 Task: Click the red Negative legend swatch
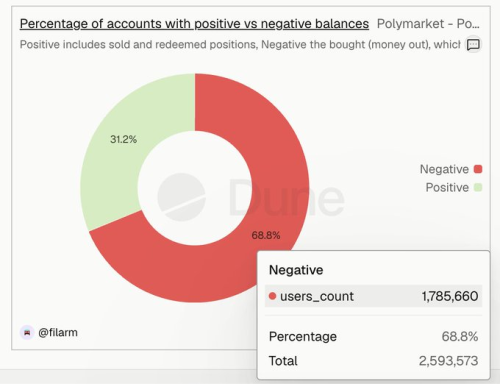478,169
